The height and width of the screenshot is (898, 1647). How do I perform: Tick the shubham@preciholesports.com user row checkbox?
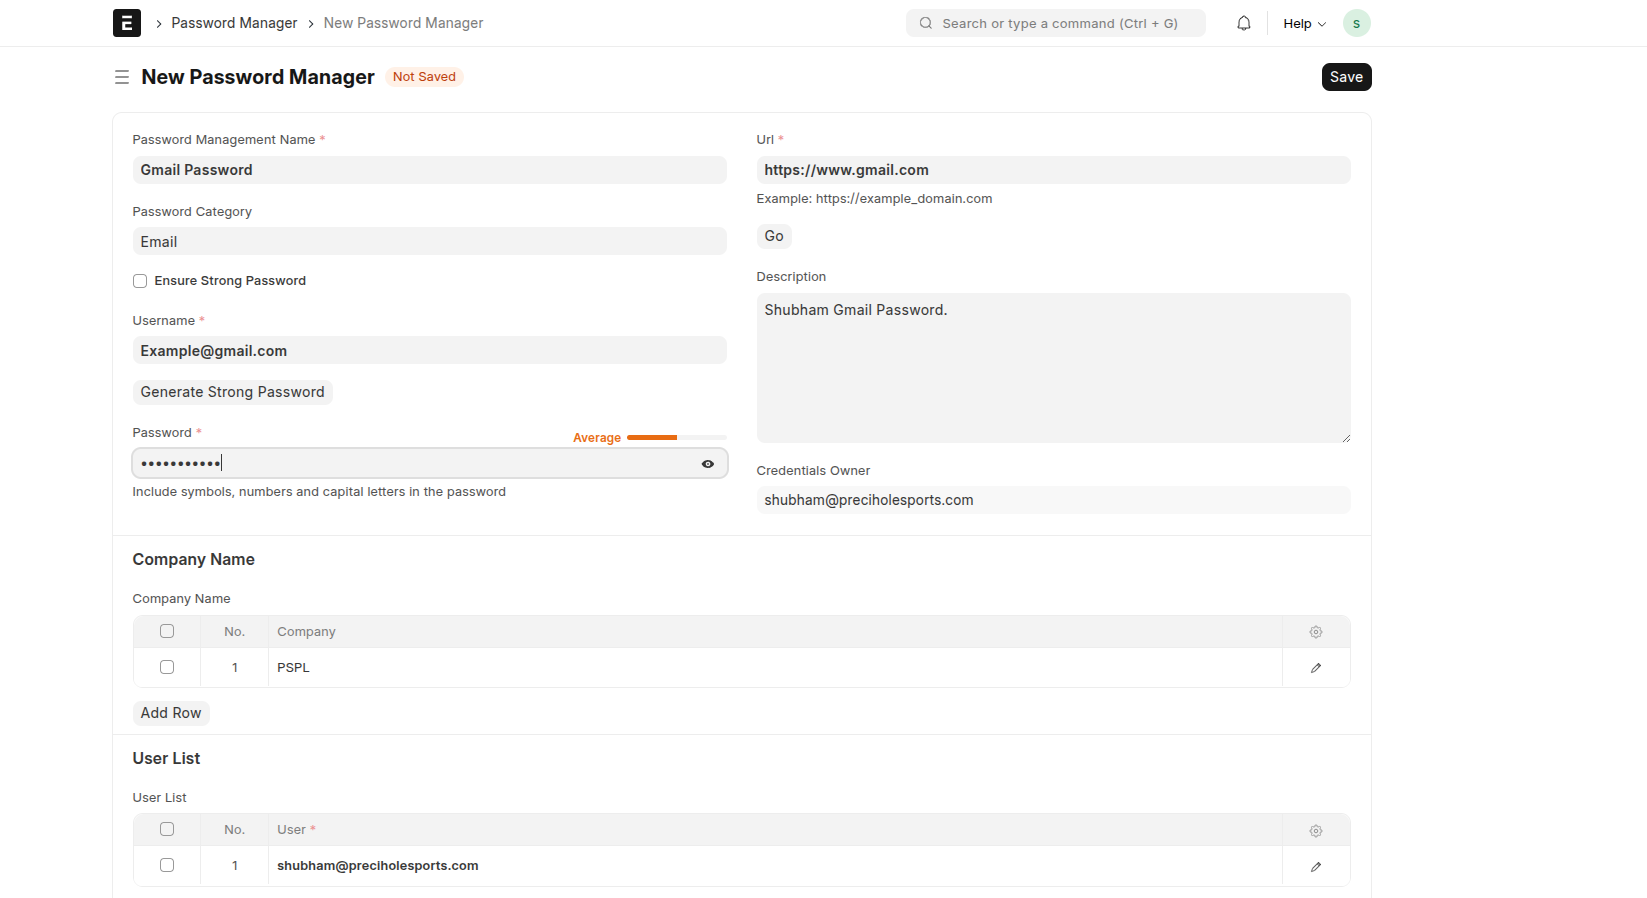pyautogui.click(x=167, y=865)
